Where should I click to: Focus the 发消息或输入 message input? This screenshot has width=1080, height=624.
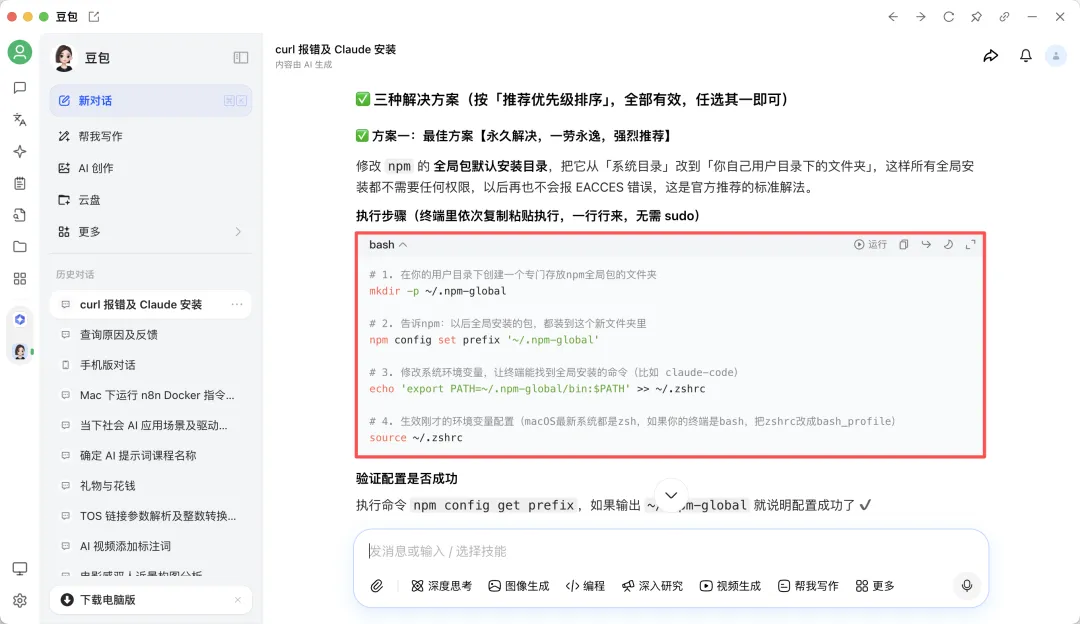(671, 551)
